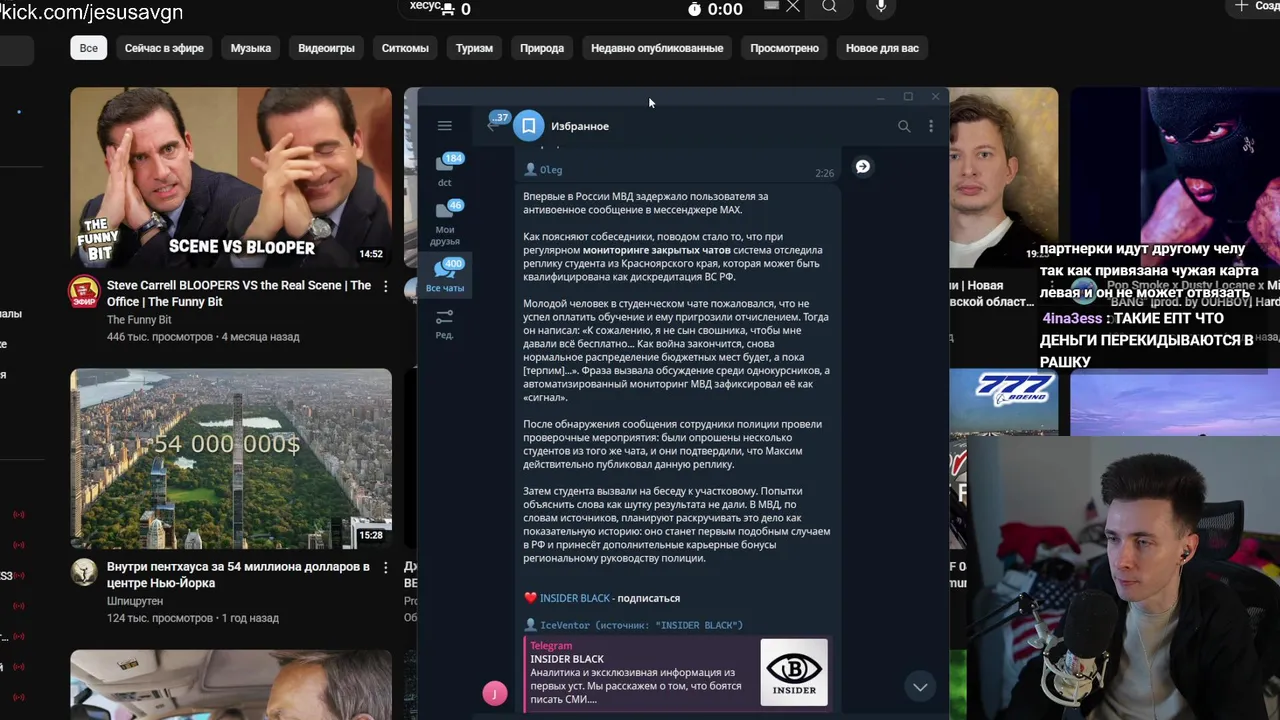Open Внутри пентхауса за 54 миллиона title
The height and width of the screenshot is (720, 1280).
pos(238,575)
